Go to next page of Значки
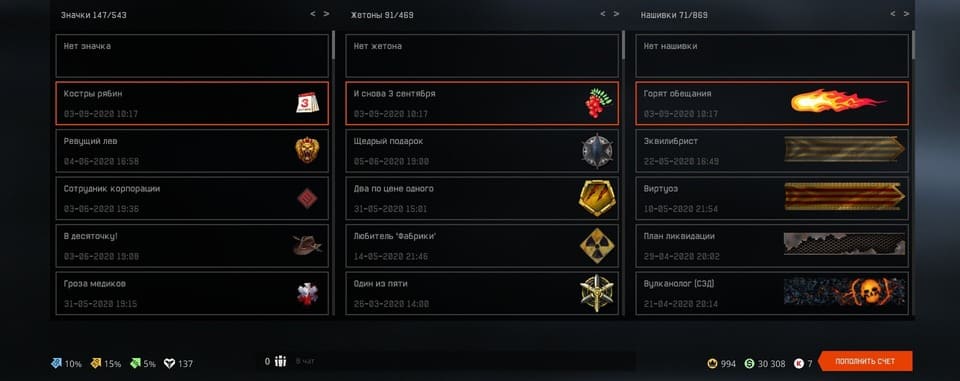Screen dimensions: 960x381 pyautogui.click(x=326, y=13)
